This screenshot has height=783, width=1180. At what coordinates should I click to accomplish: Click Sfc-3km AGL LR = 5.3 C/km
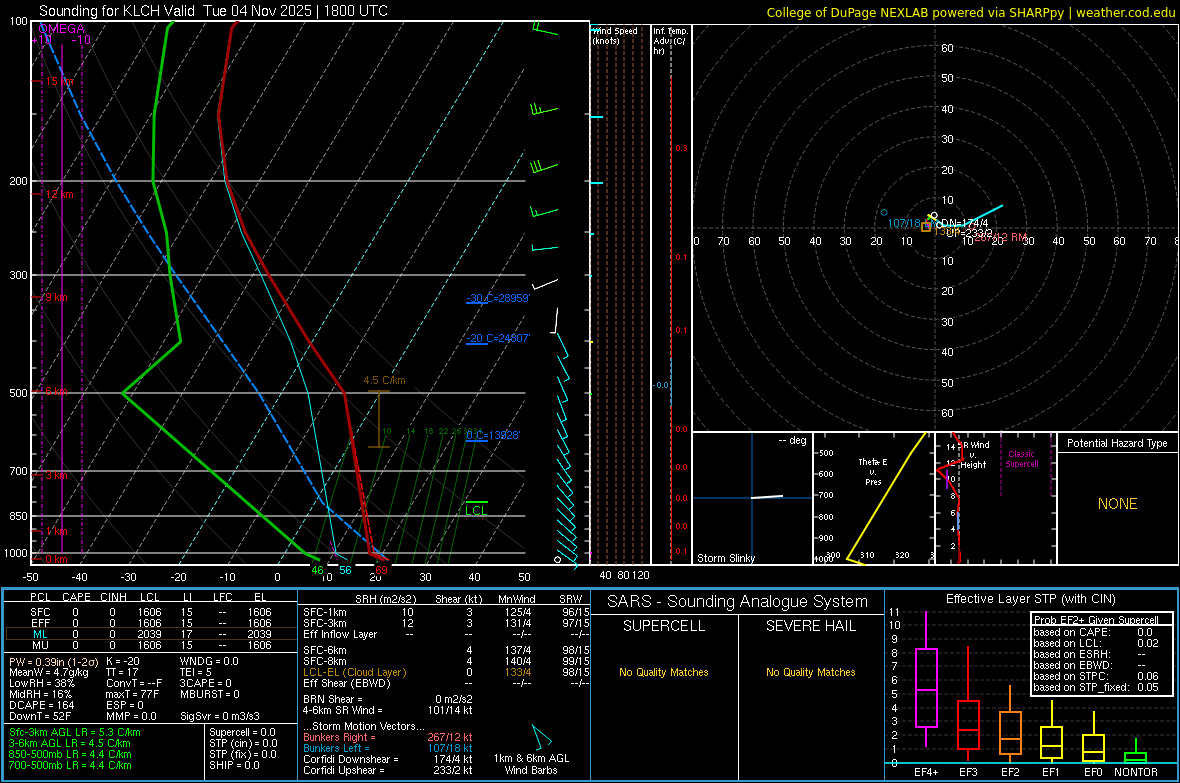[x=75, y=732]
